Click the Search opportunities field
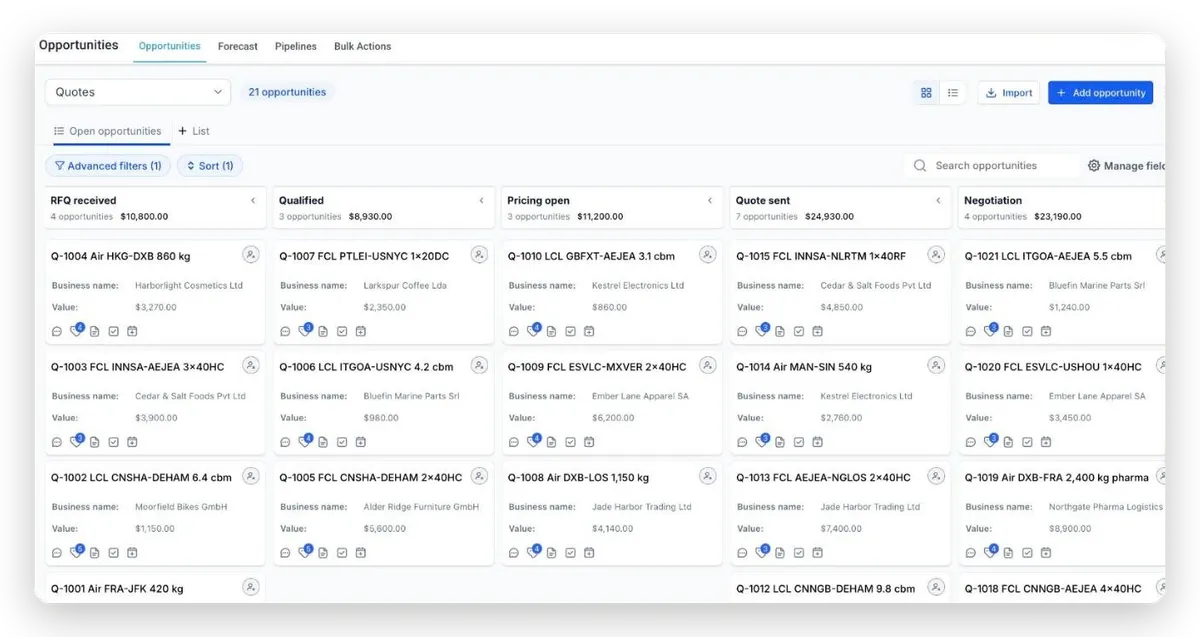 (990, 166)
